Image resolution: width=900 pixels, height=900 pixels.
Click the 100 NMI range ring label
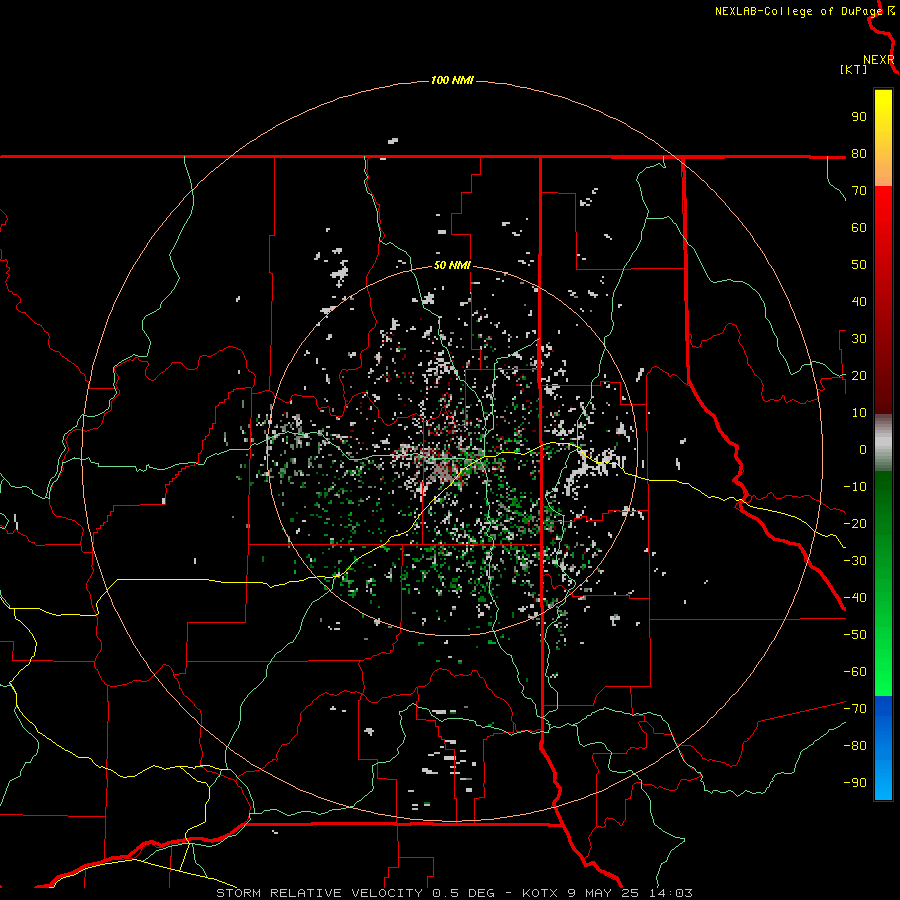coord(452,80)
